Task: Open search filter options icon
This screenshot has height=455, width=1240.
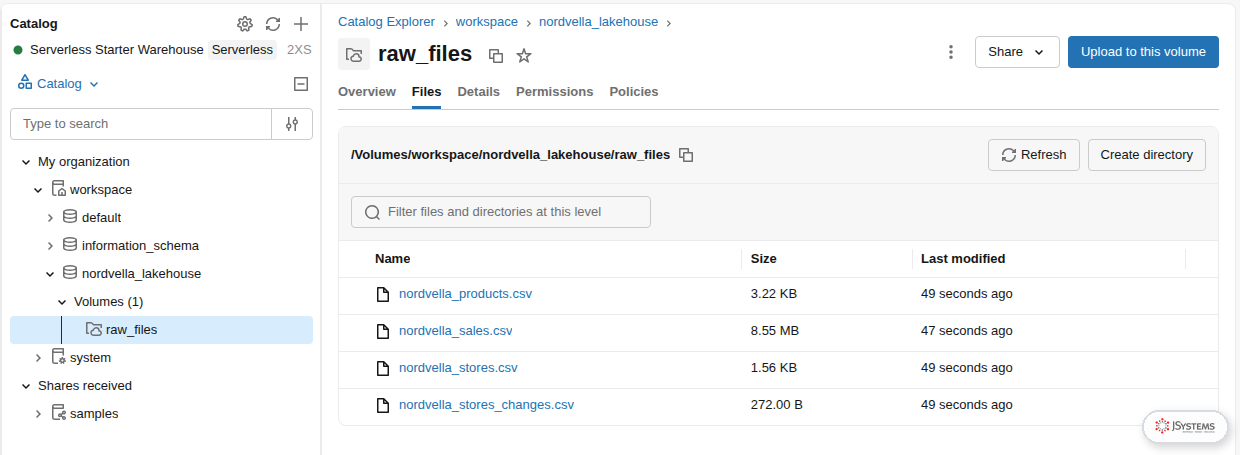Action: [x=292, y=124]
